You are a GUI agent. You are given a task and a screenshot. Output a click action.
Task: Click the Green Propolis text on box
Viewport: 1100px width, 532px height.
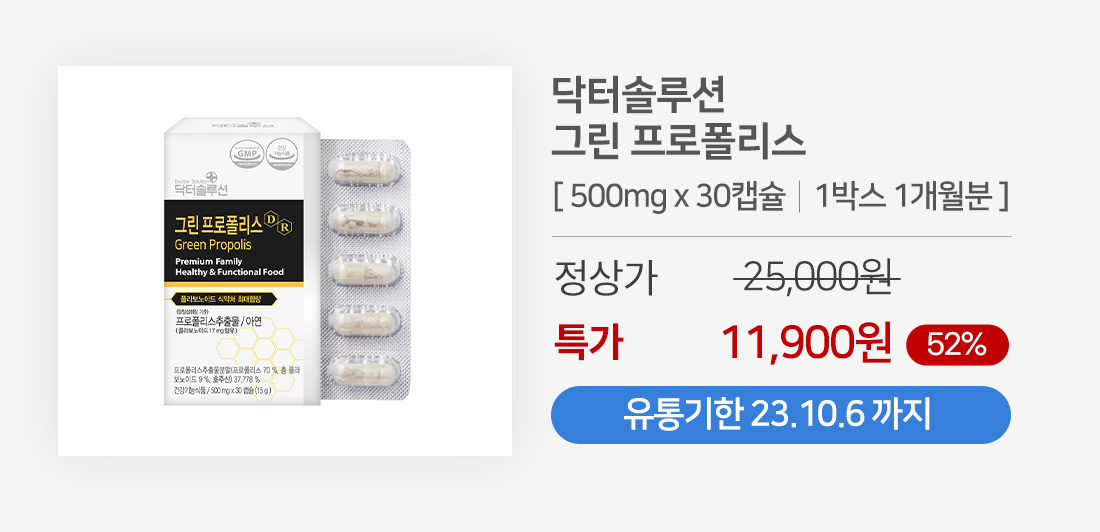point(213,245)
